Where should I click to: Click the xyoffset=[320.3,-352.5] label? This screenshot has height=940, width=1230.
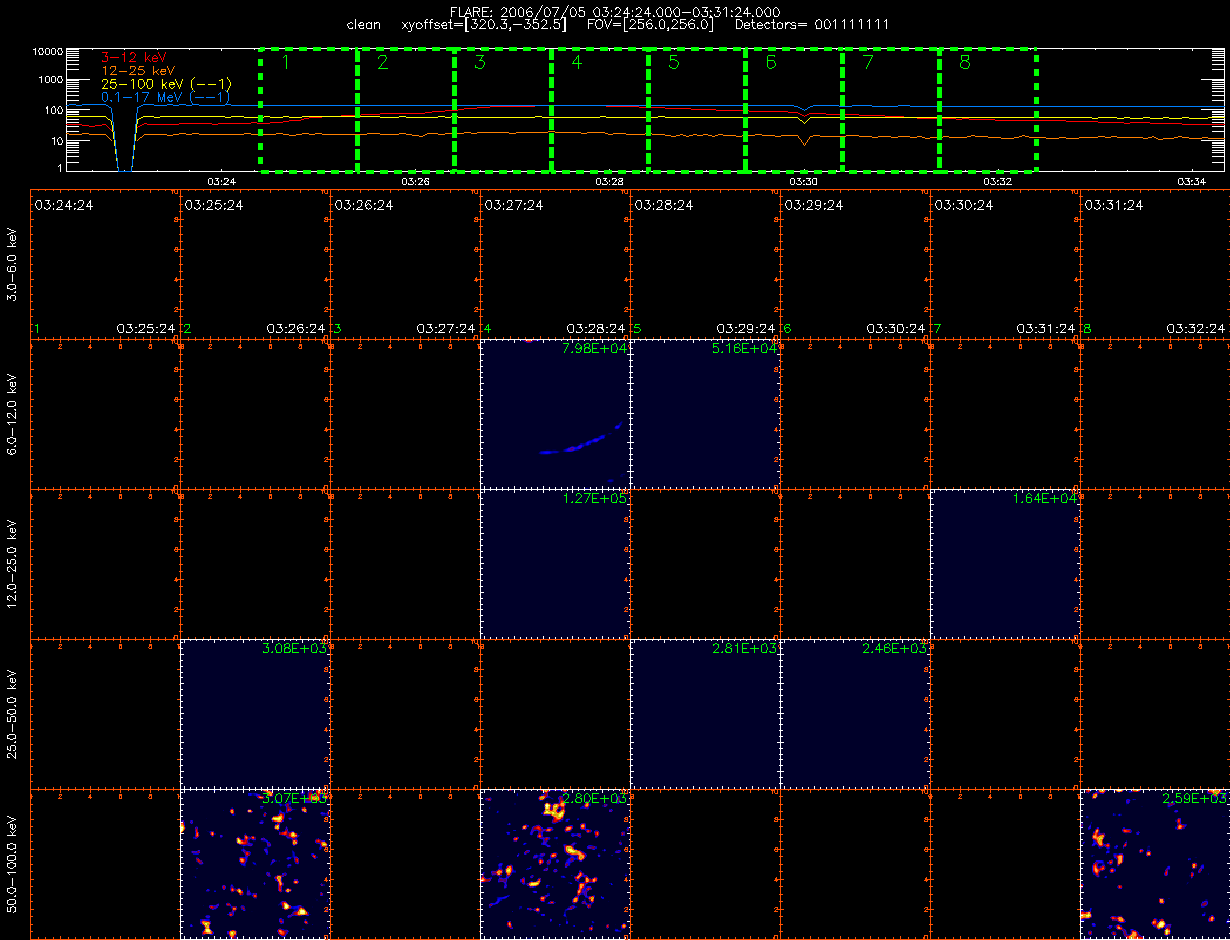(x=482, y=24)
